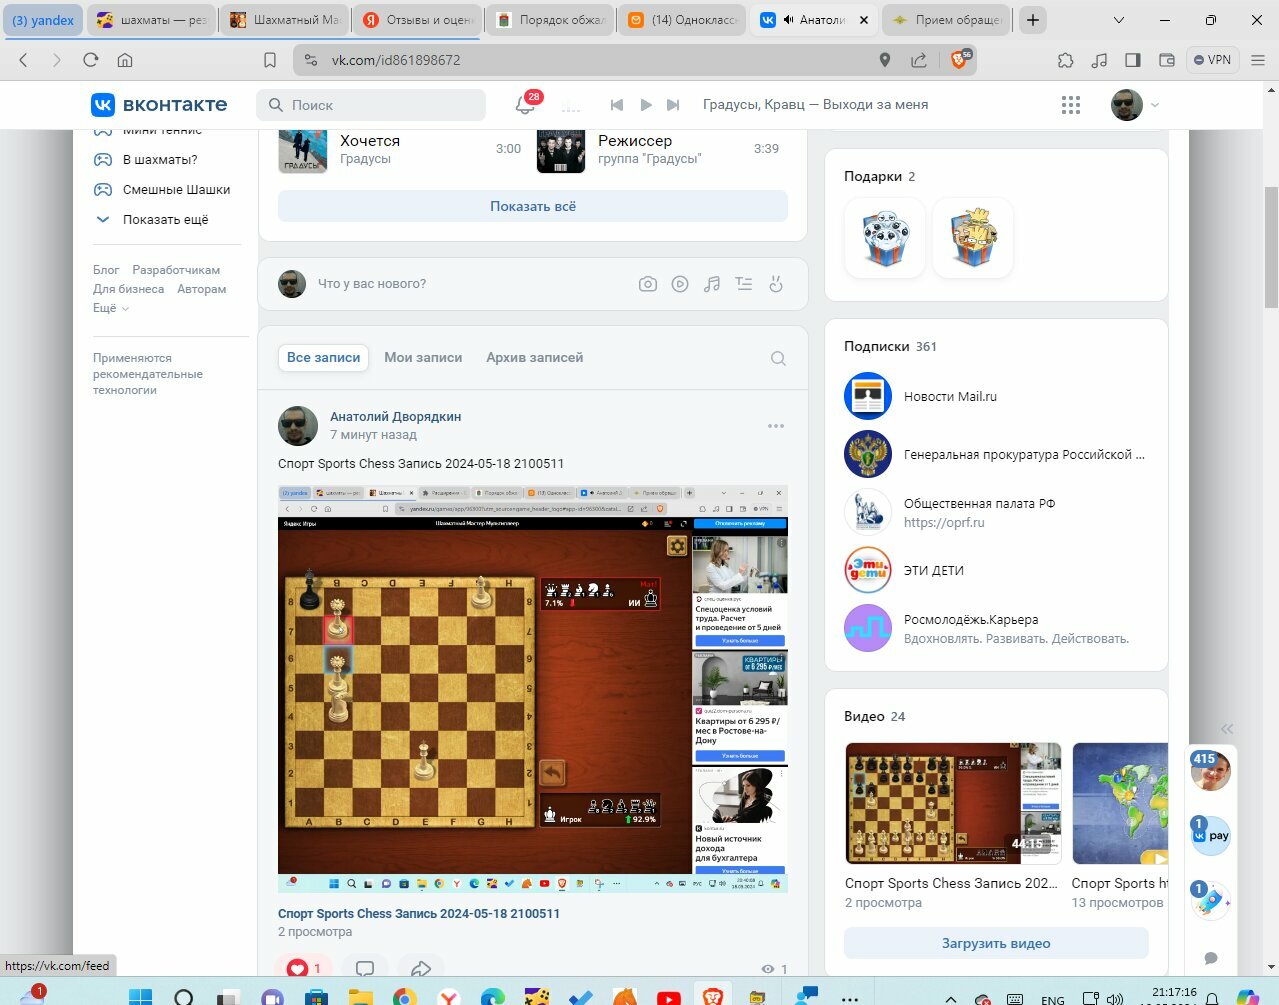1279x1005 pixels.
Task: Play the song 'Режиссер'
Action: pos(561,149)
